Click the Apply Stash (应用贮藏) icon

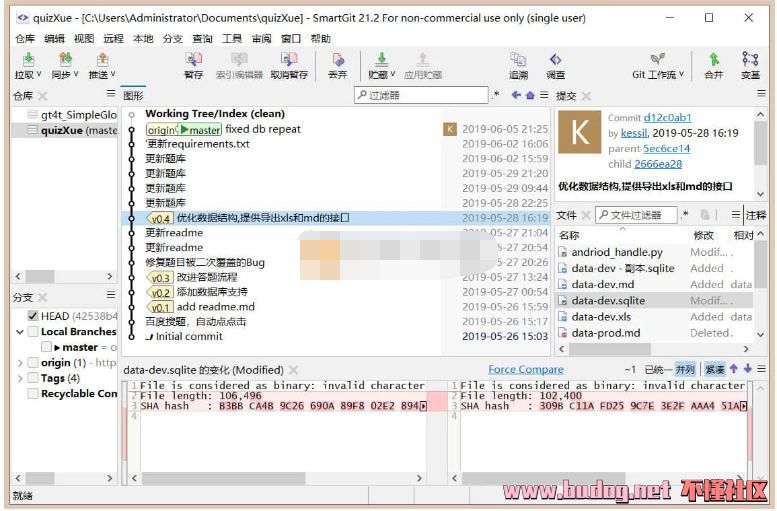click(423, 59)
